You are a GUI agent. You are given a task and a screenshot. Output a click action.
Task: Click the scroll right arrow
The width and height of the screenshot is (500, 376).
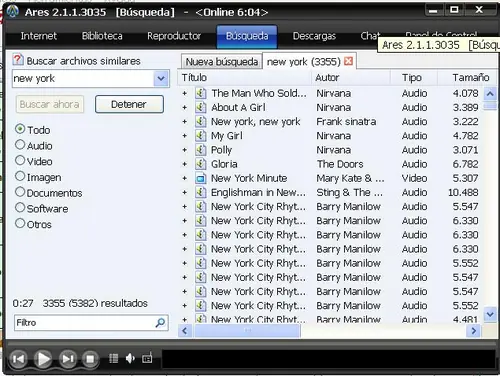pos(473,331)
